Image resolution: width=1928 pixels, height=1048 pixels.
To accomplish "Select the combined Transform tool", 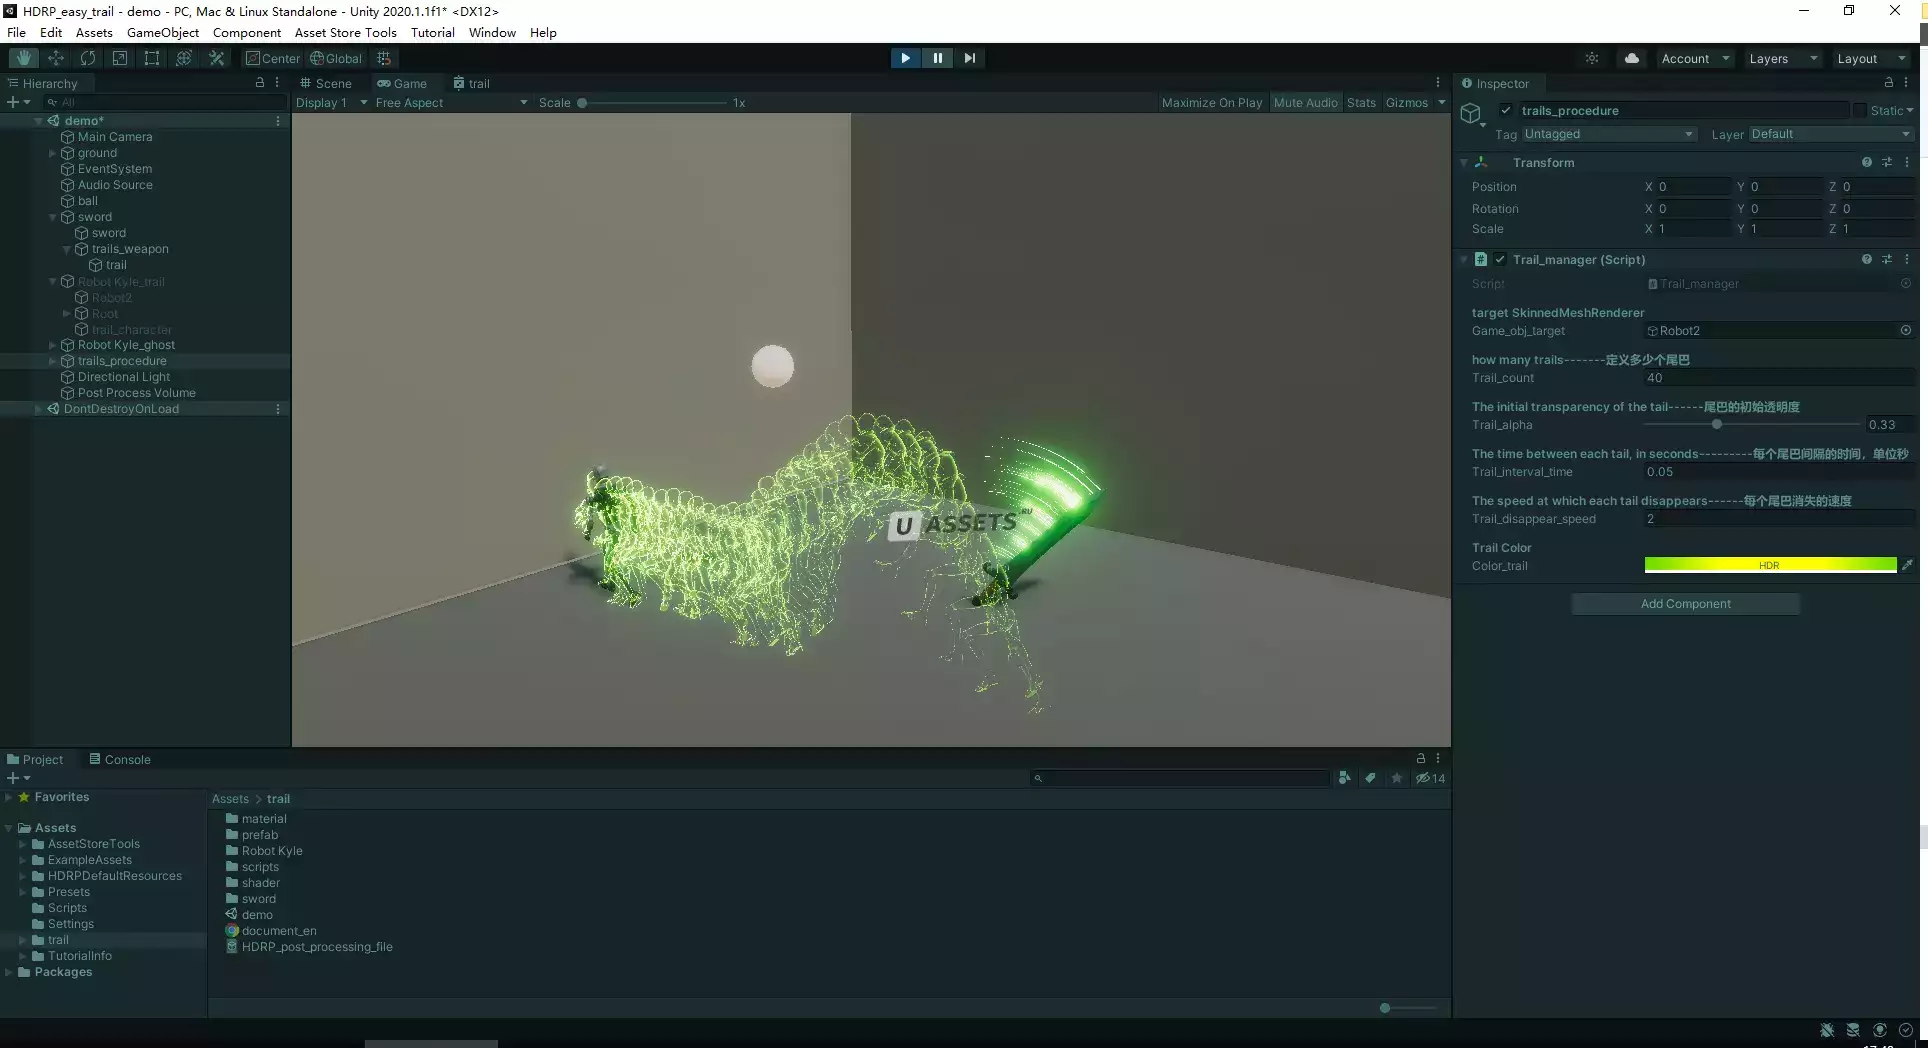I will (x=184, y=58).
